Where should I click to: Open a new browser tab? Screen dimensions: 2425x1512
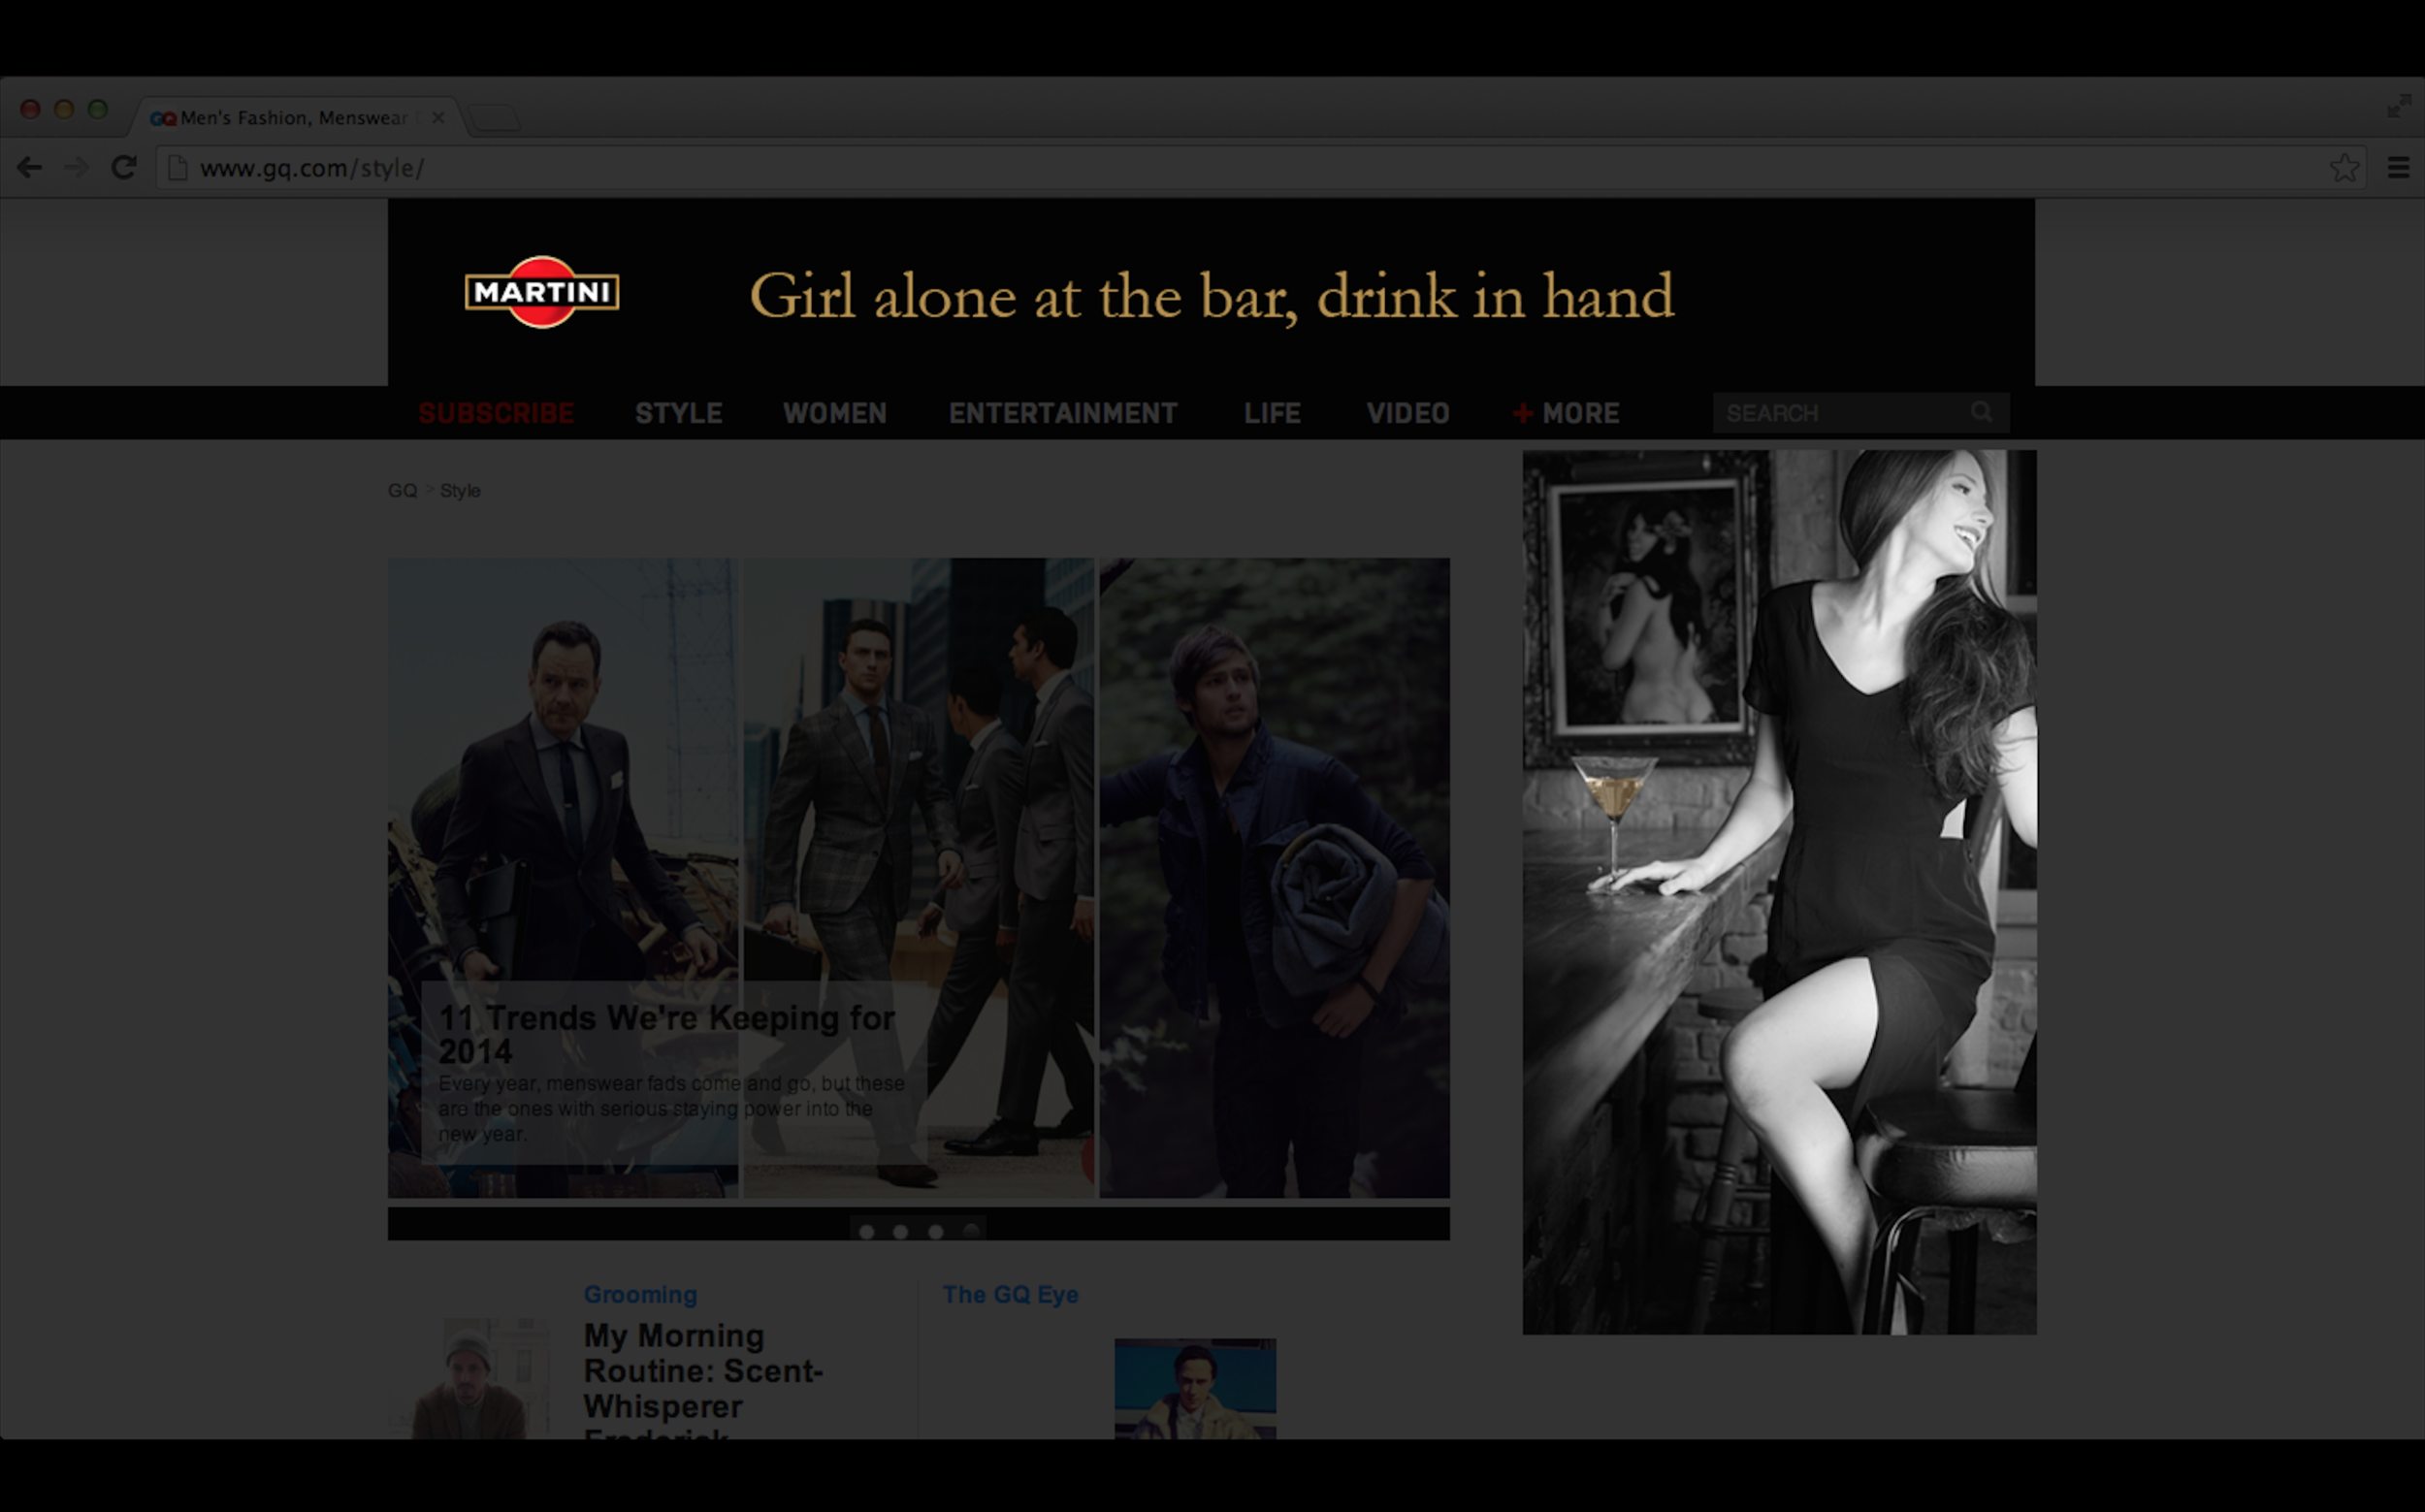click(x=495, y=119)
